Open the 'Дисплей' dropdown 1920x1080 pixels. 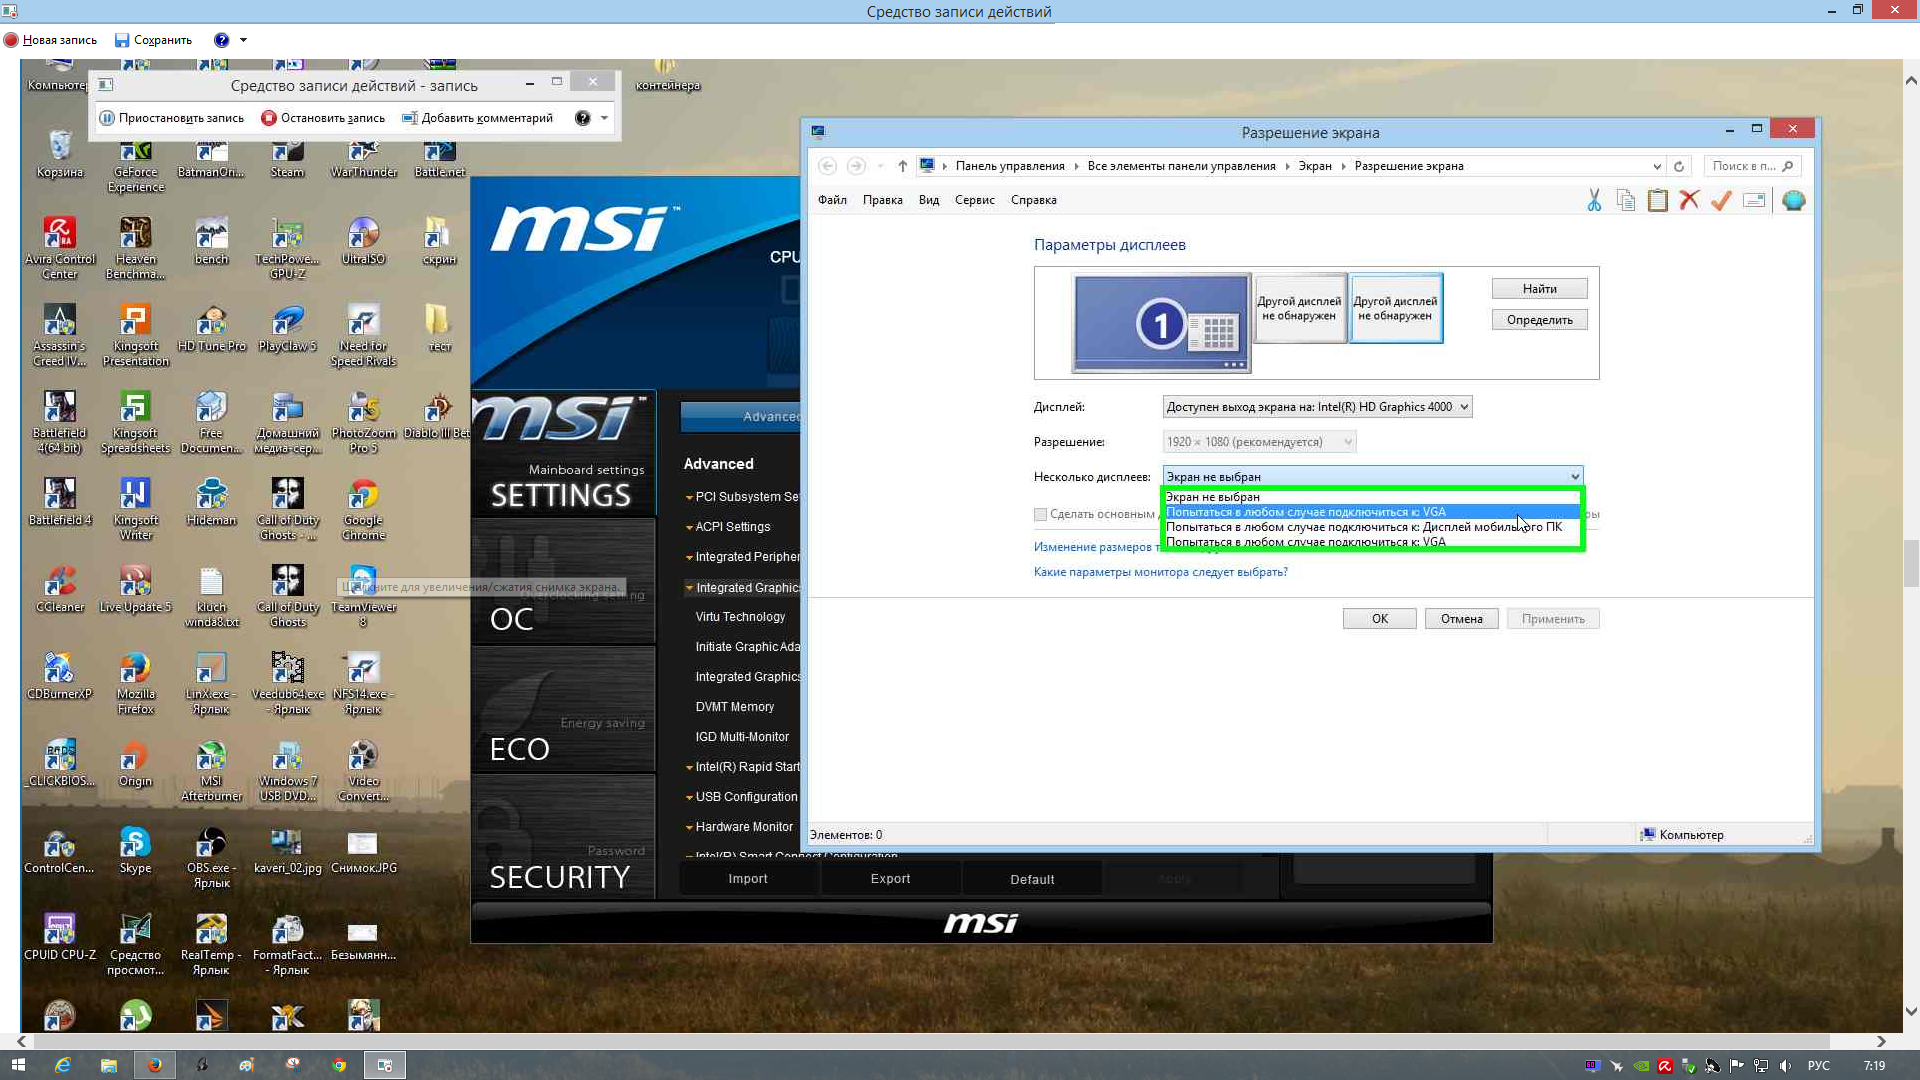click(1316, 407)
